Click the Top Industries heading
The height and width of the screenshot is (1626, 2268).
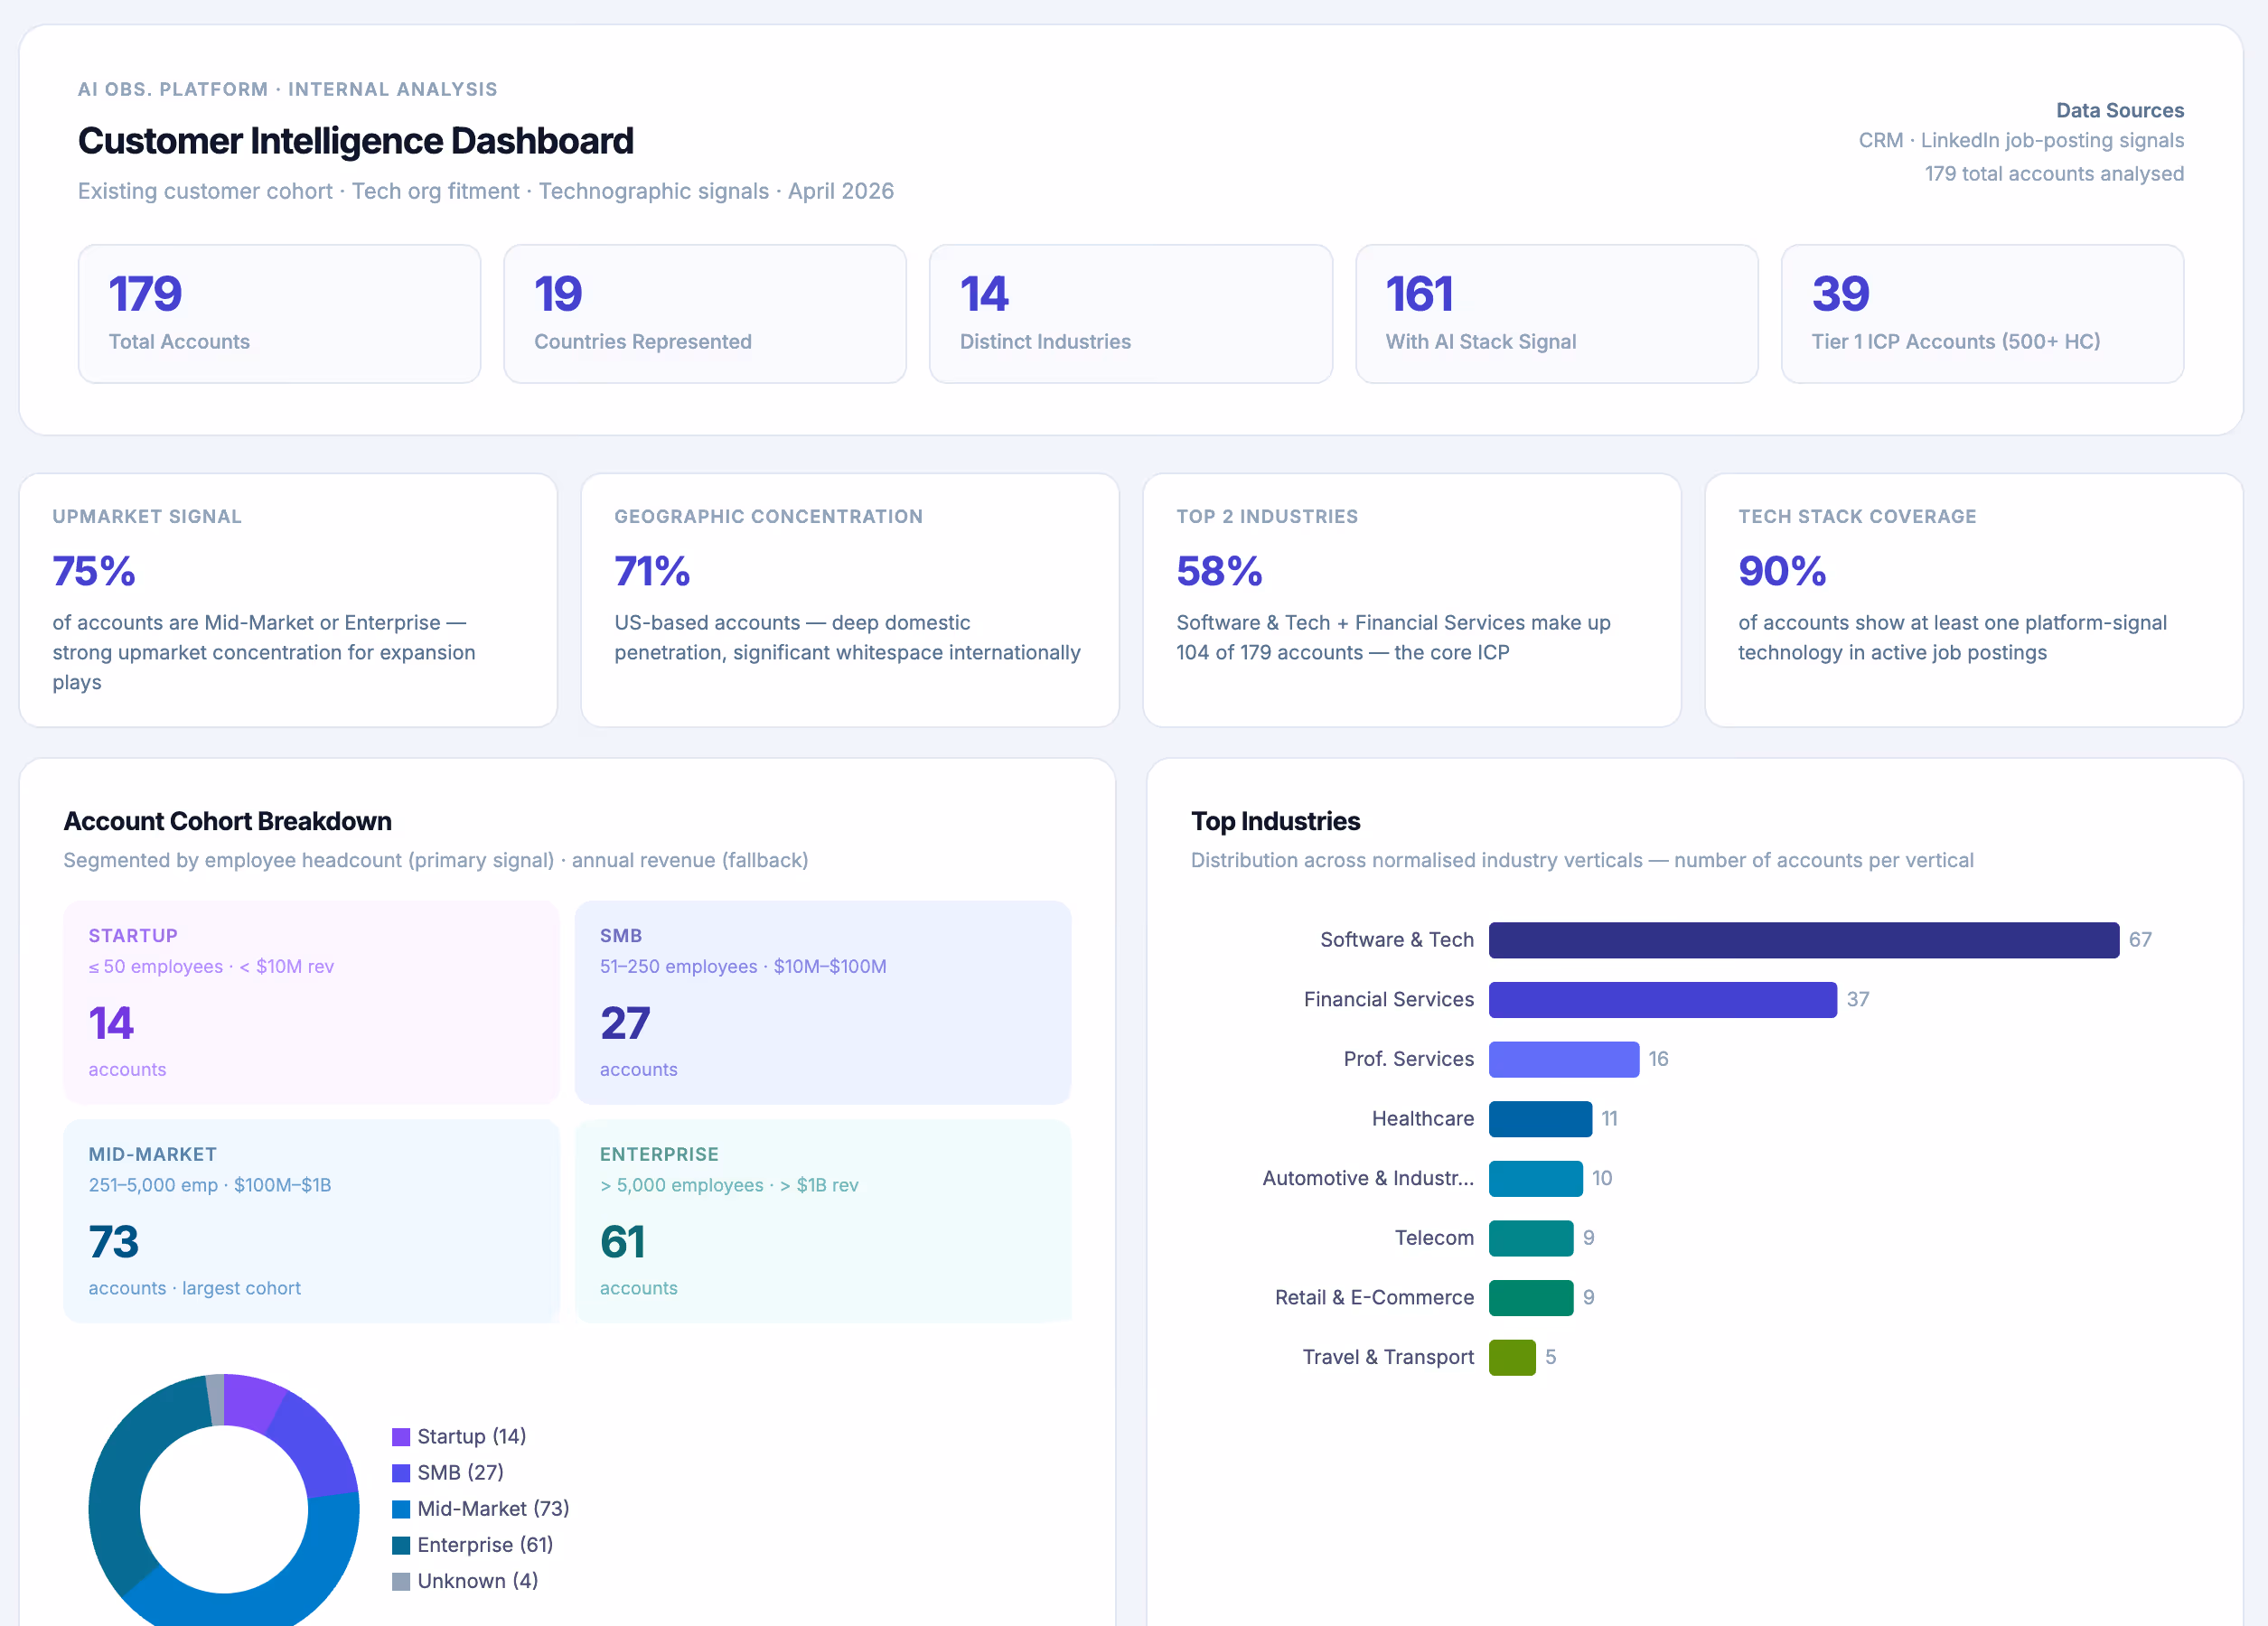coord(1275,821)
